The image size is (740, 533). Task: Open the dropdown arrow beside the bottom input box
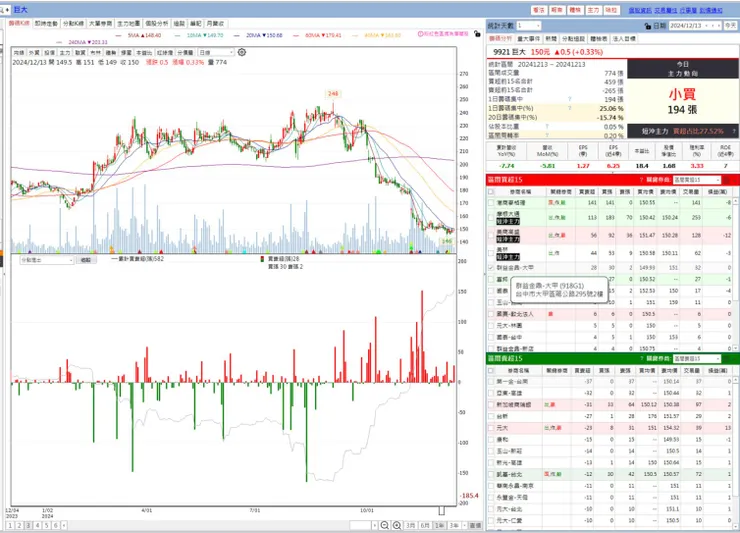(x=374, y=525)
